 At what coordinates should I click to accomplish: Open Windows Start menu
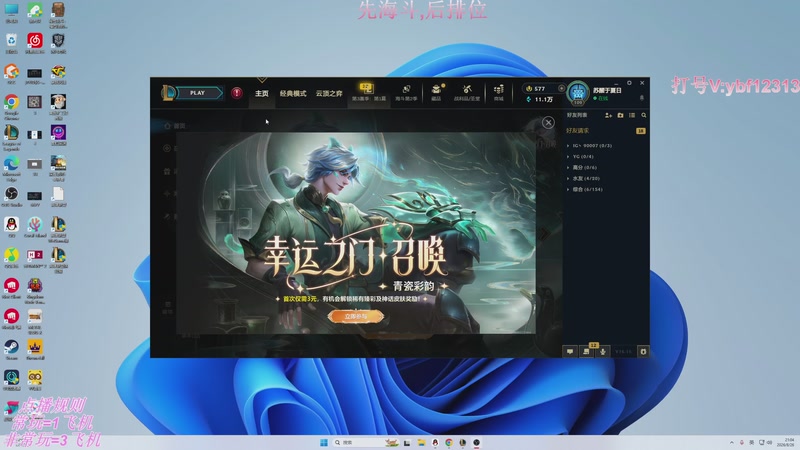click(323, 442)
